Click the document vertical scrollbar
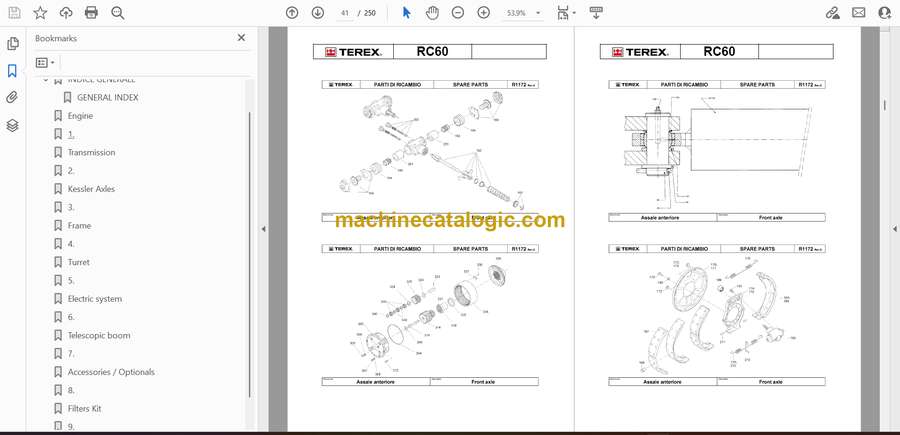This screenshot has width=900, height=435. tap(884, 105)
